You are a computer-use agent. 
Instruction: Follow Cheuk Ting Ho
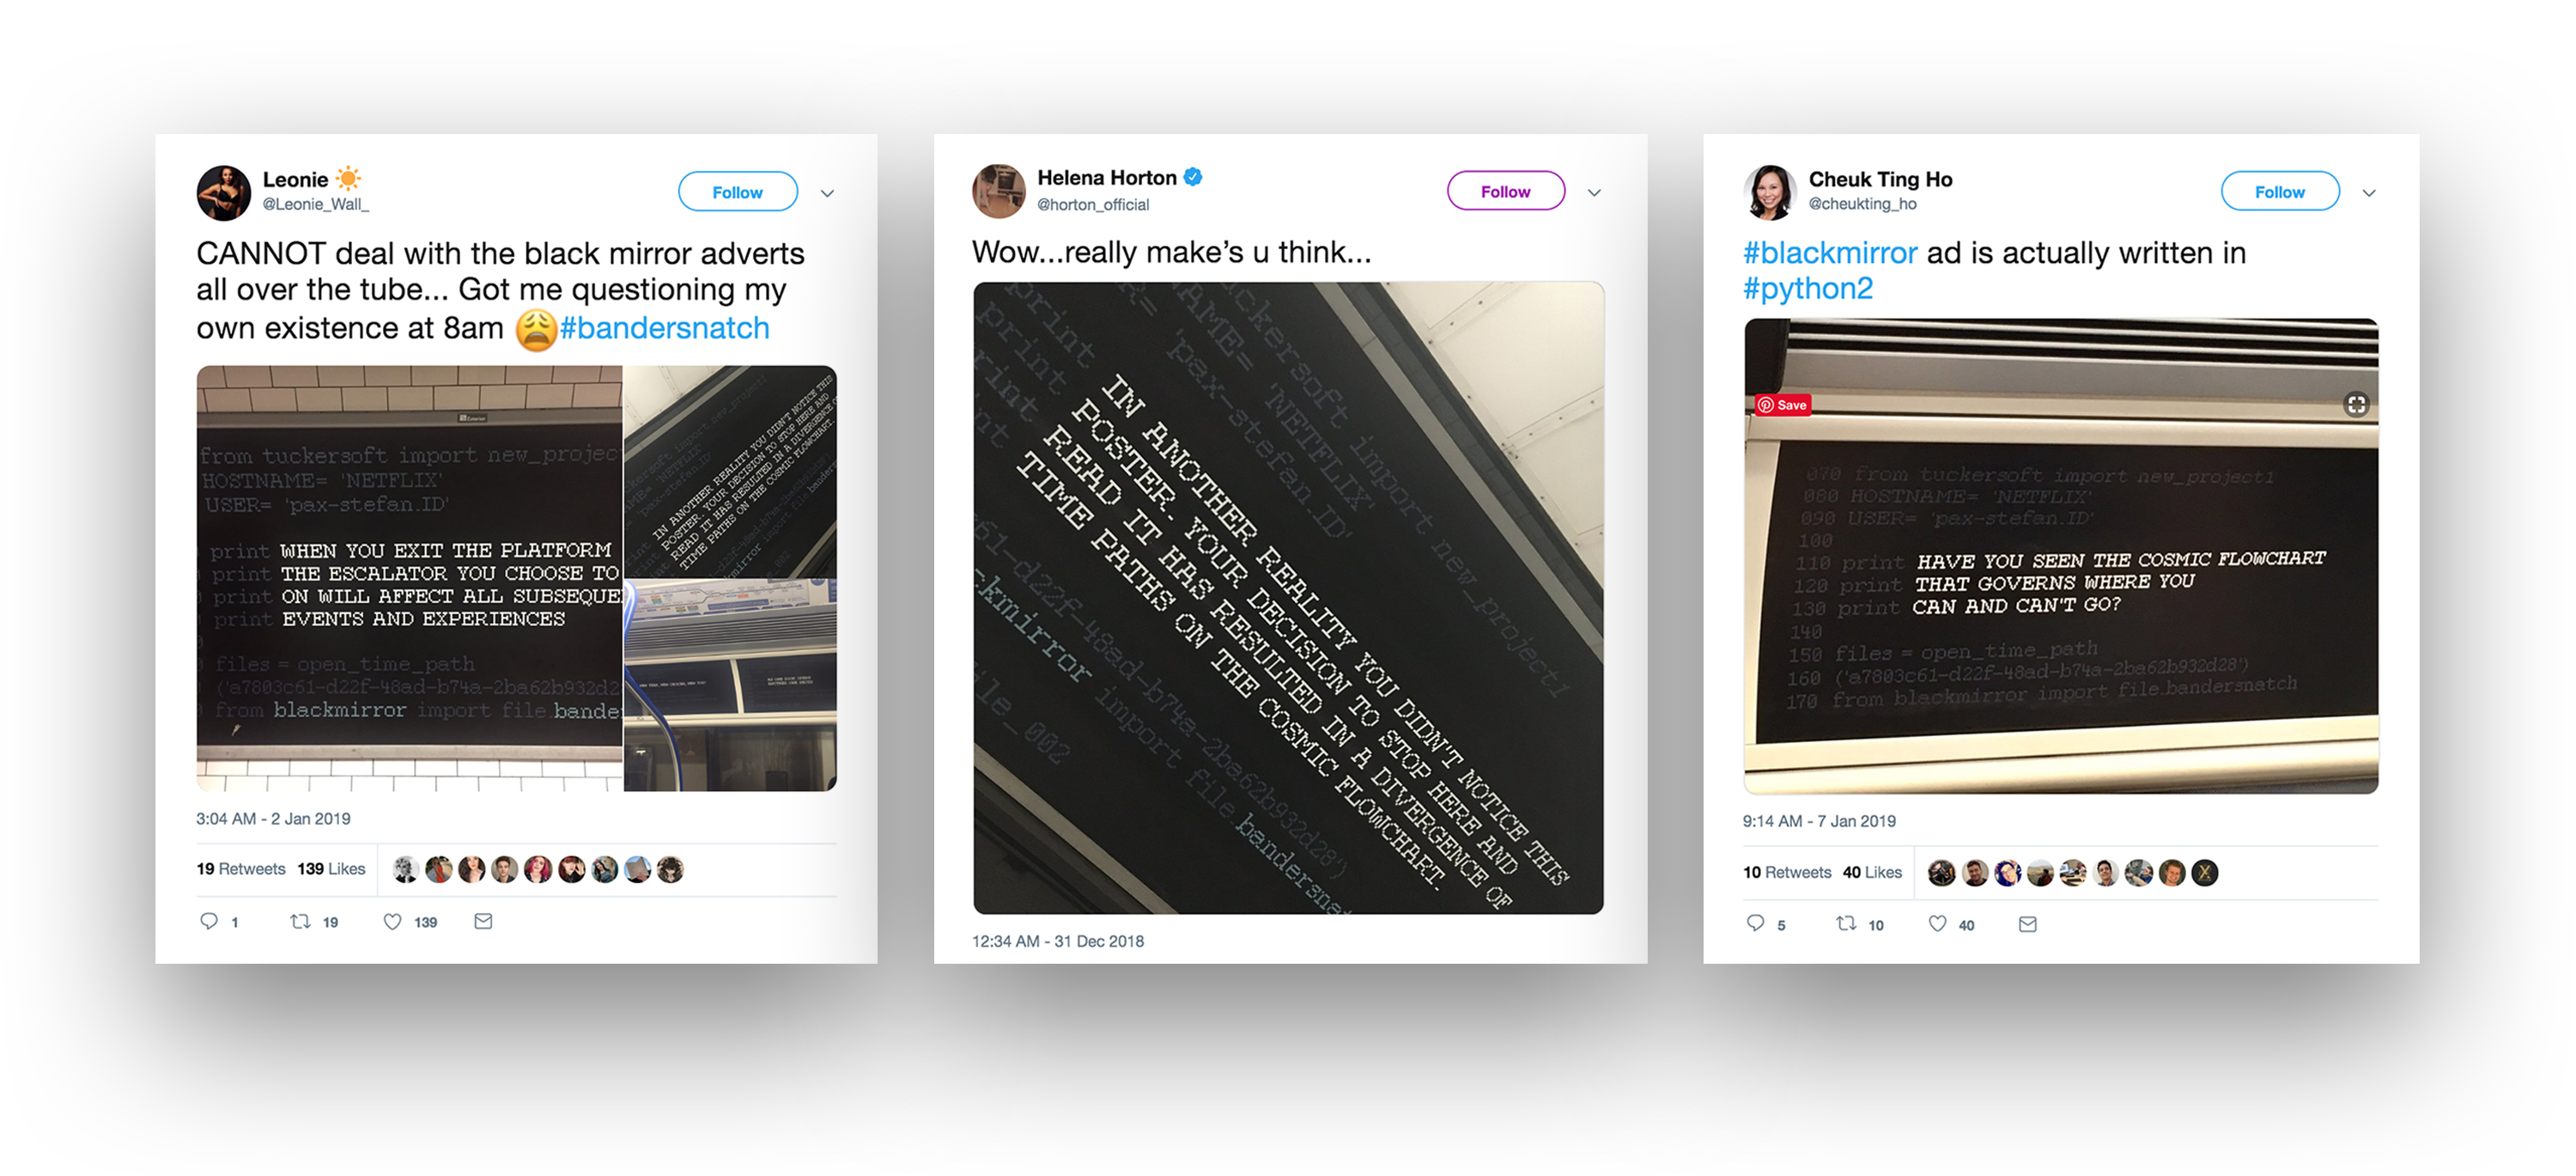click(2280, 191)
